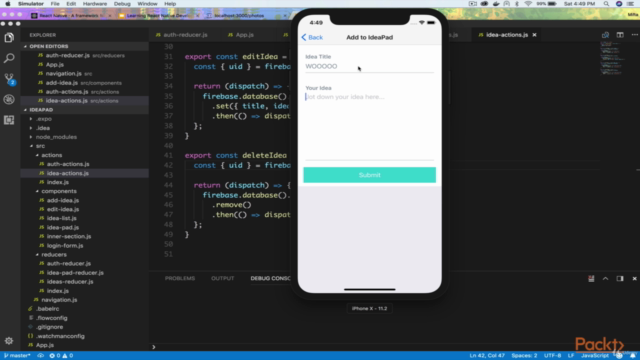Expand the node_modules folder
This screenshot has height=360, width=640.
[31, 137]
